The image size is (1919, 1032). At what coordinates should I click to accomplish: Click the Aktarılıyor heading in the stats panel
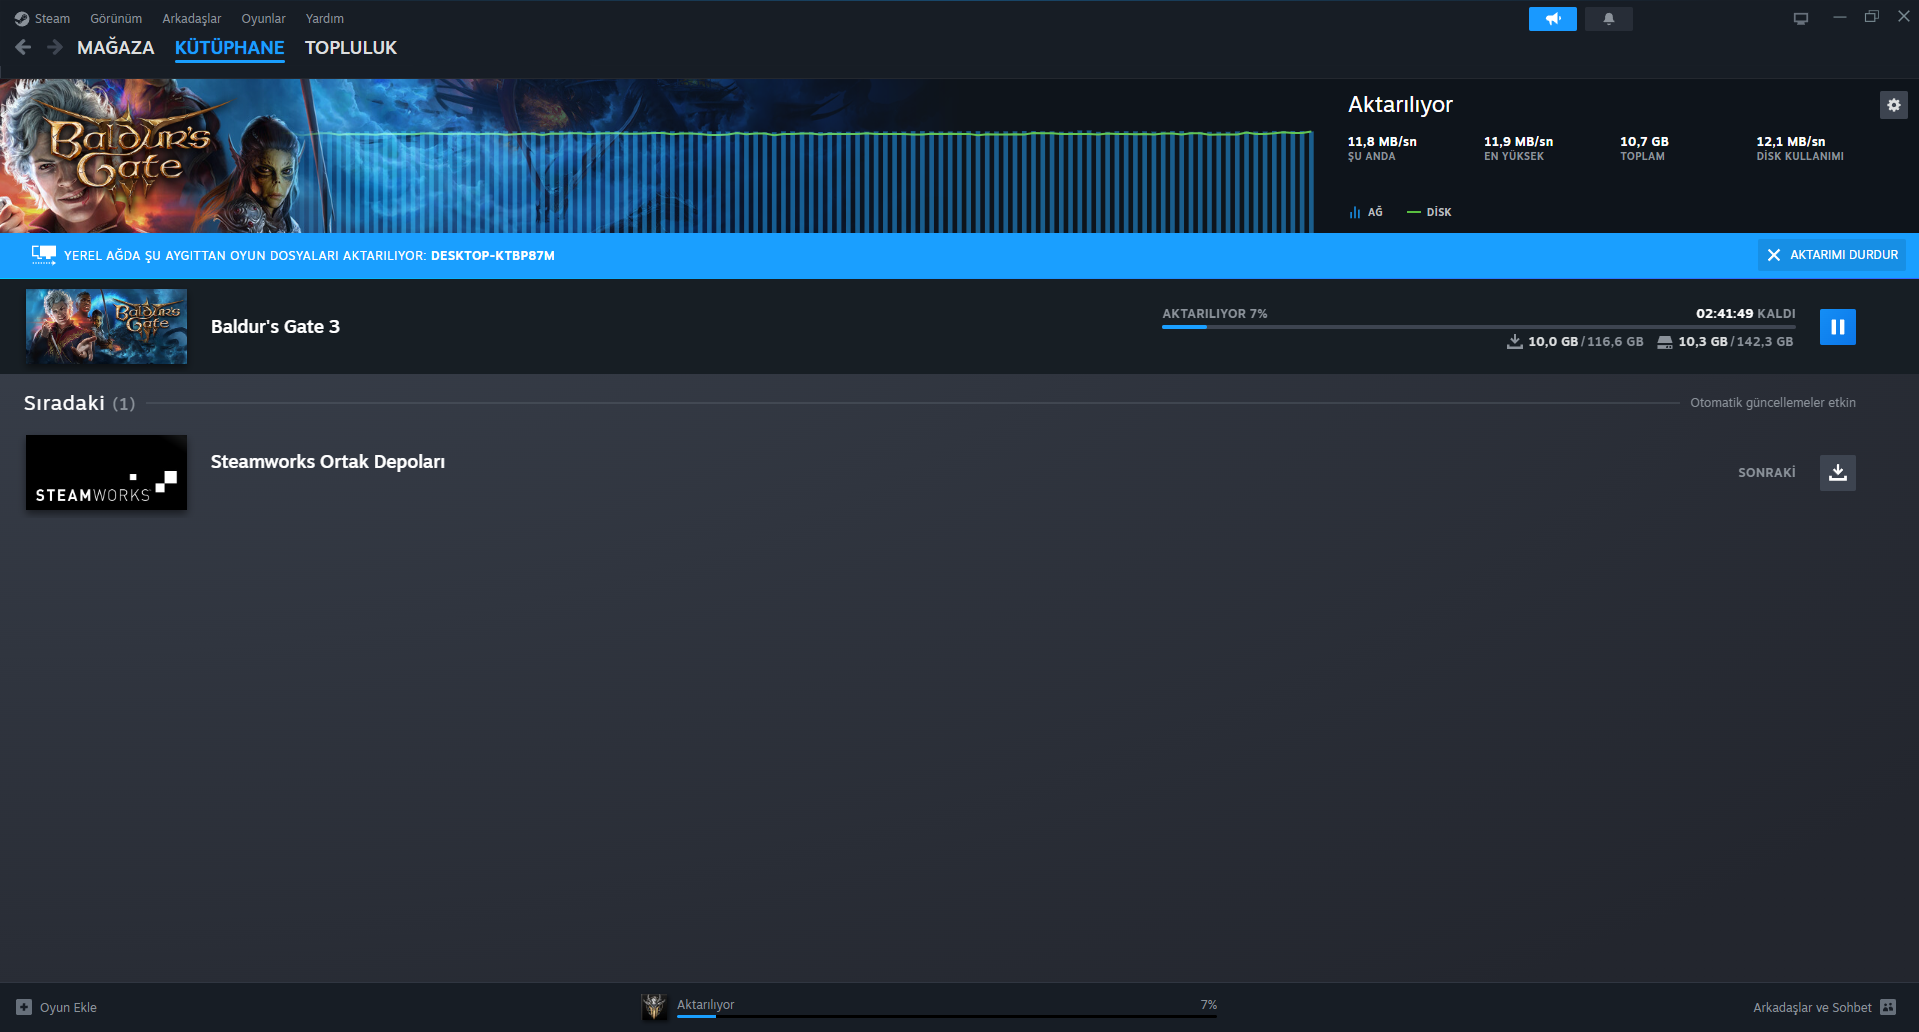pos(1400,105)
